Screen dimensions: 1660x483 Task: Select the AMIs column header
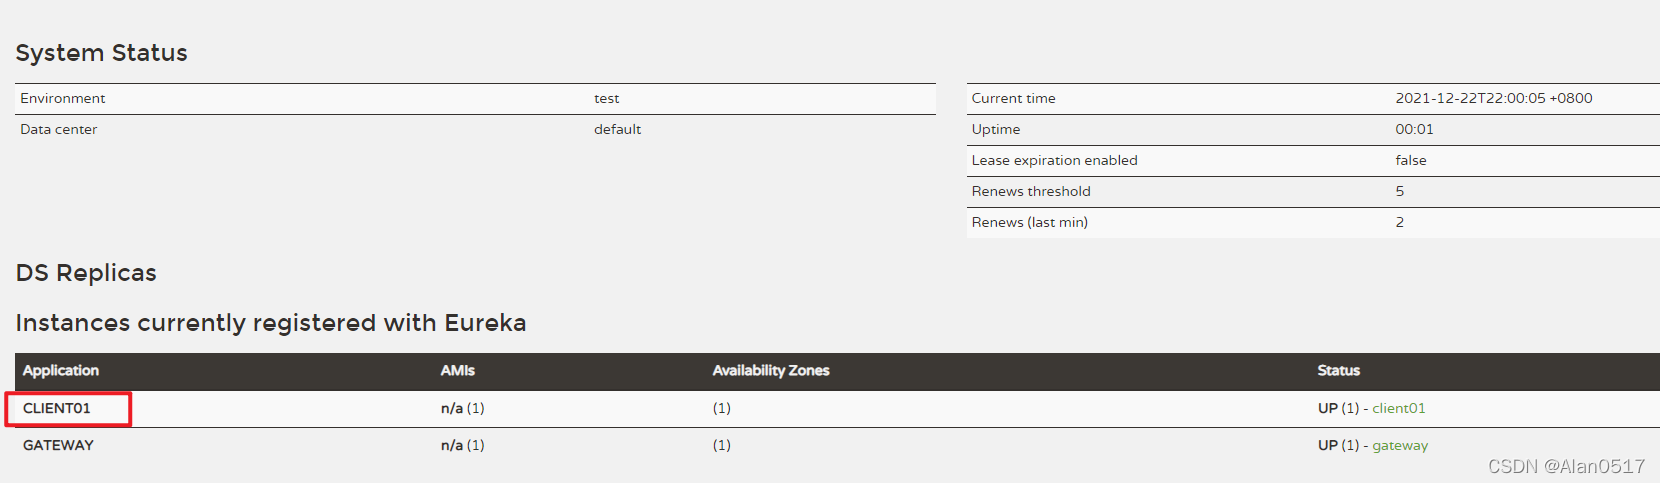click(458, 370)
